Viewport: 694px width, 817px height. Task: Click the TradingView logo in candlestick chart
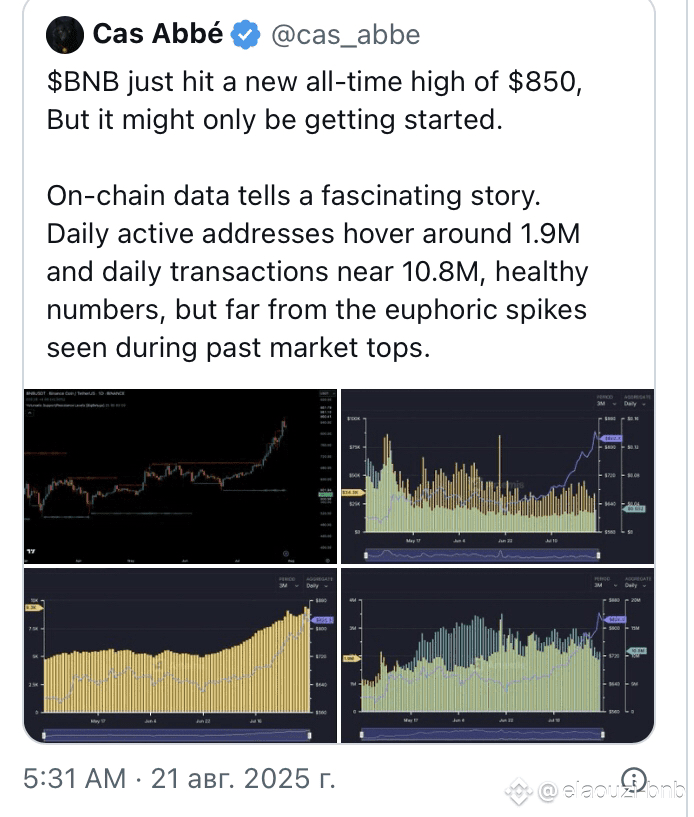31,551
